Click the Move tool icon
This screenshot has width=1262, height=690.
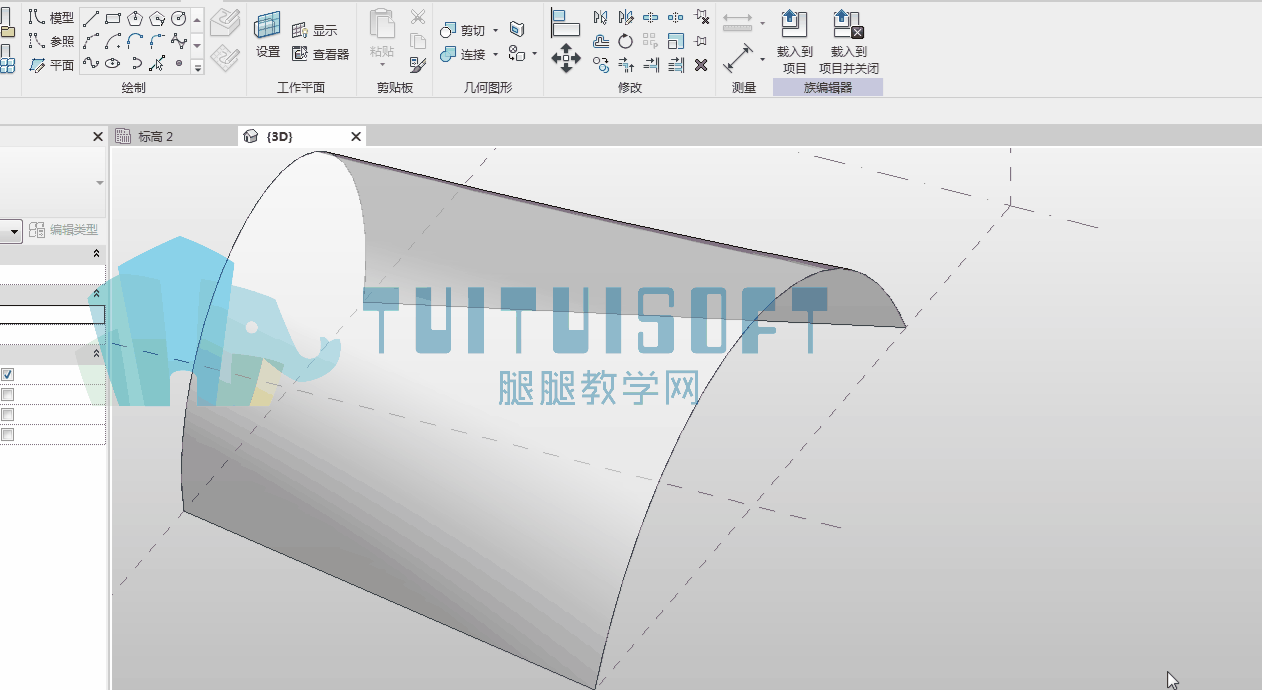coord(566,57)
